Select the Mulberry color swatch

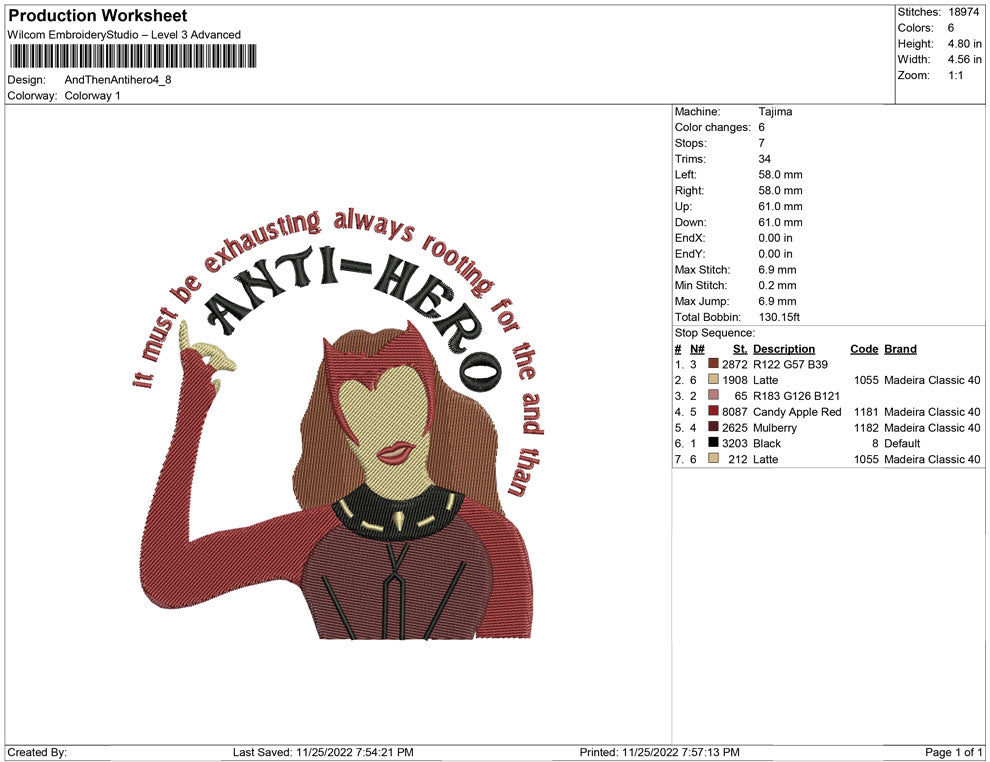point(713,428)
